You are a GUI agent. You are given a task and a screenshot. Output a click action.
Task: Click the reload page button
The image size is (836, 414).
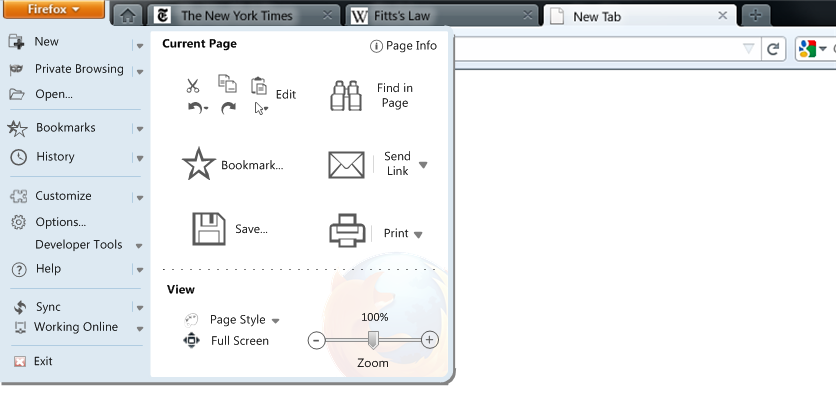(773, 50)
